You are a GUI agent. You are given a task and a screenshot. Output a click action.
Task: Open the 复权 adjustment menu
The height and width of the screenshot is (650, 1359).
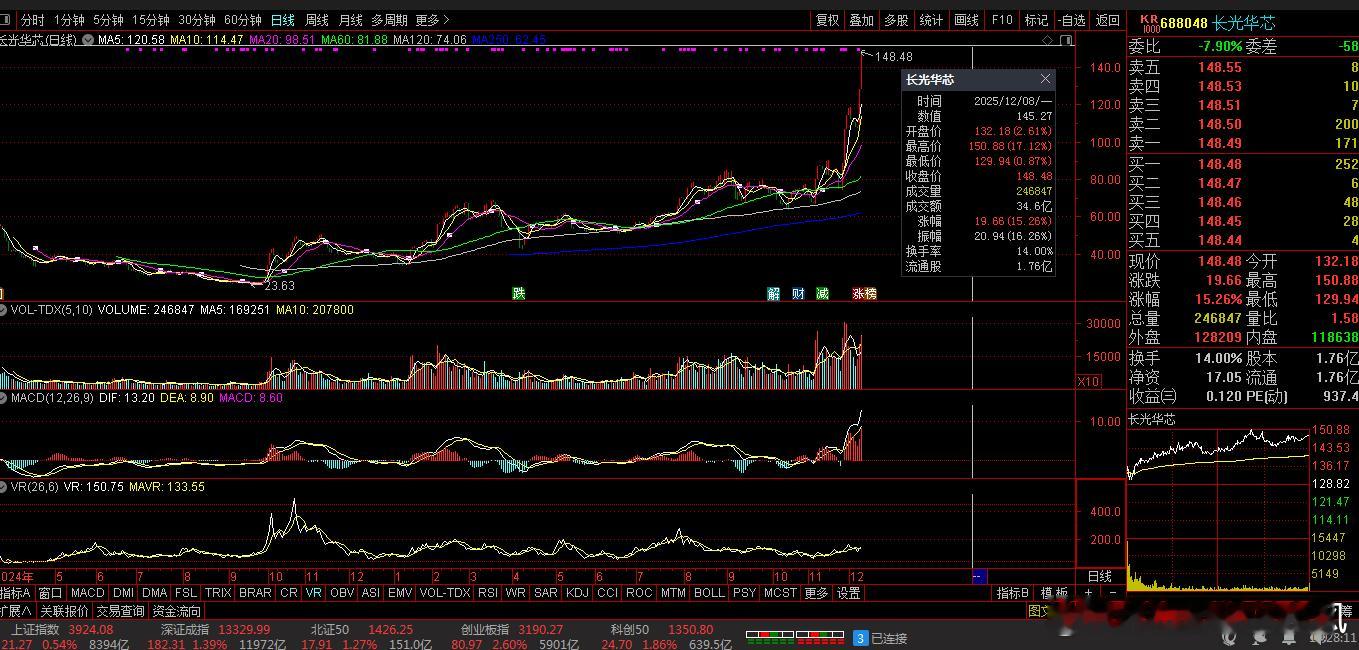[827, 20]
